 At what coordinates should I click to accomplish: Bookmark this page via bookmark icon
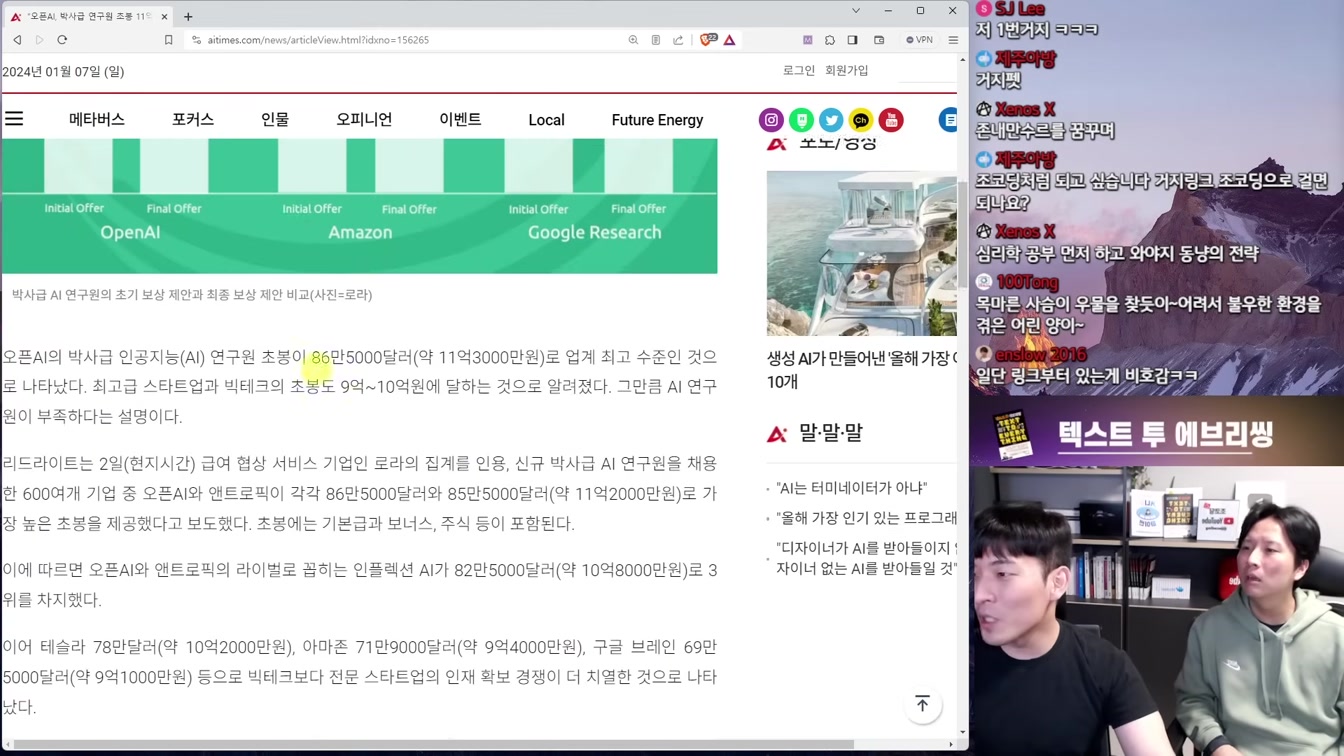pyautogui.click(x=168, y=40)
